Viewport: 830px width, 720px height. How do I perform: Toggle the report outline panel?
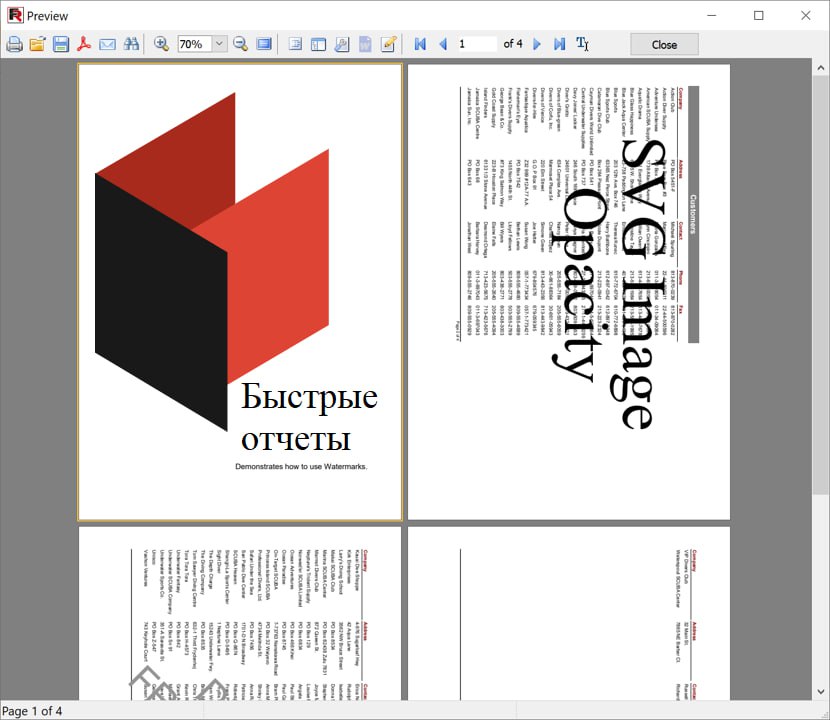(295, 44)
